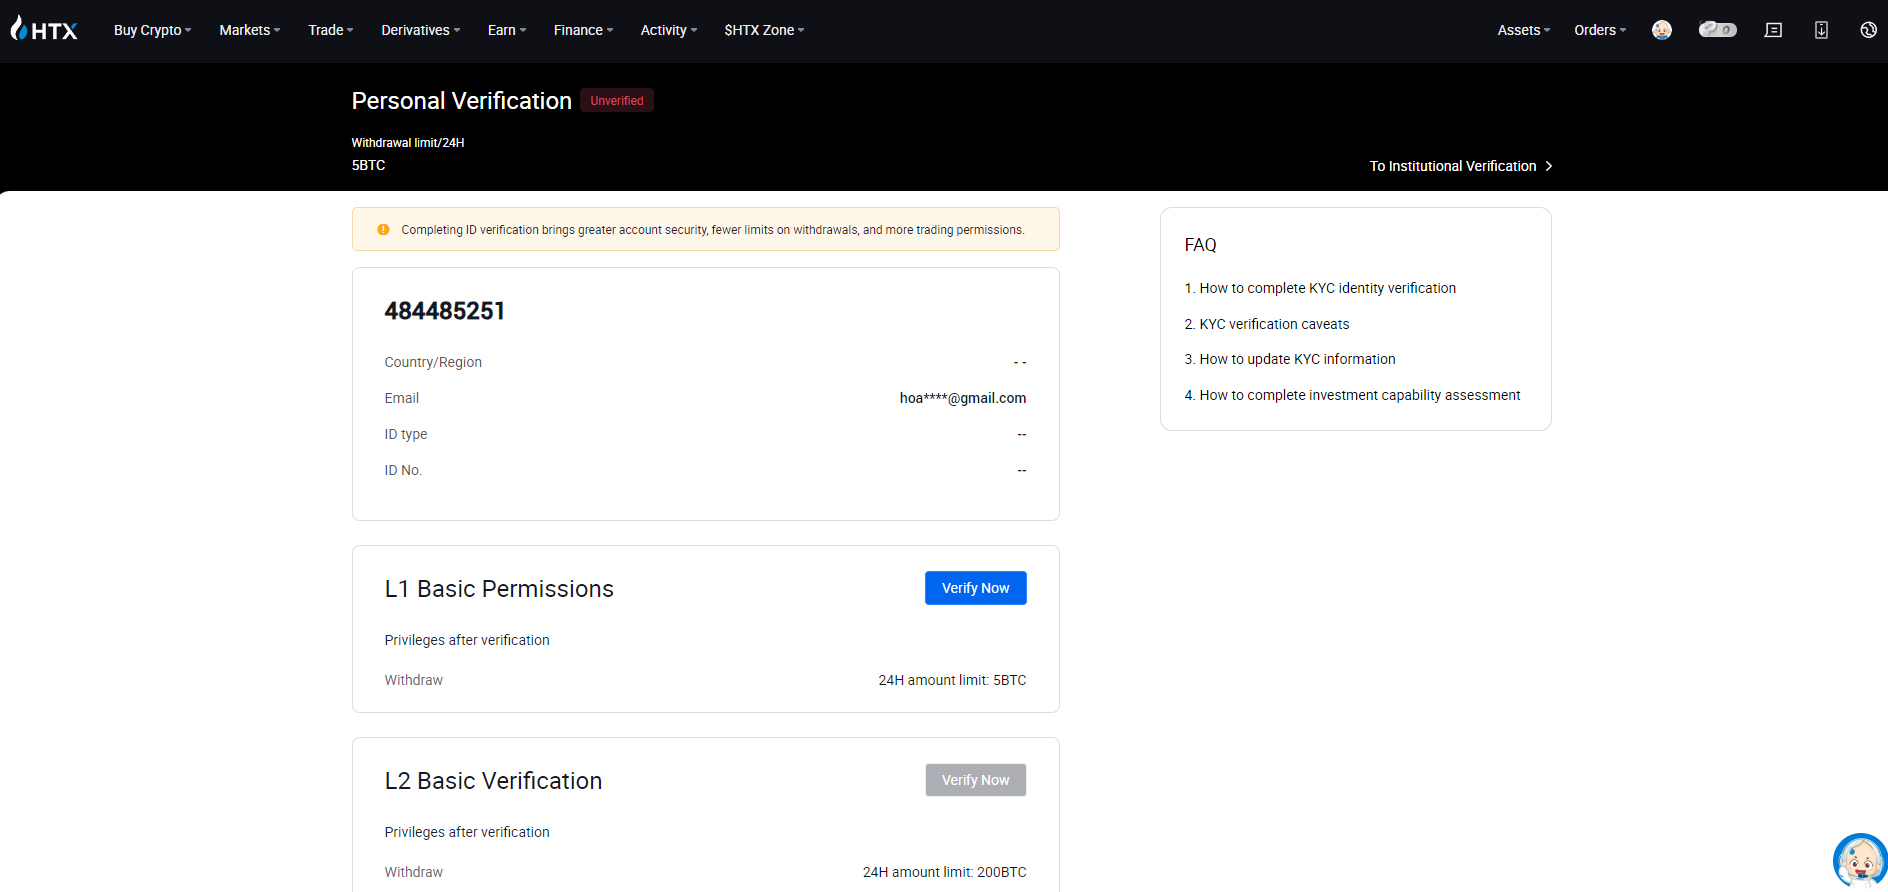Viewport: 1888px width, 892px height.
Task: Click the FAQ heading
Action: (1200, 245)
